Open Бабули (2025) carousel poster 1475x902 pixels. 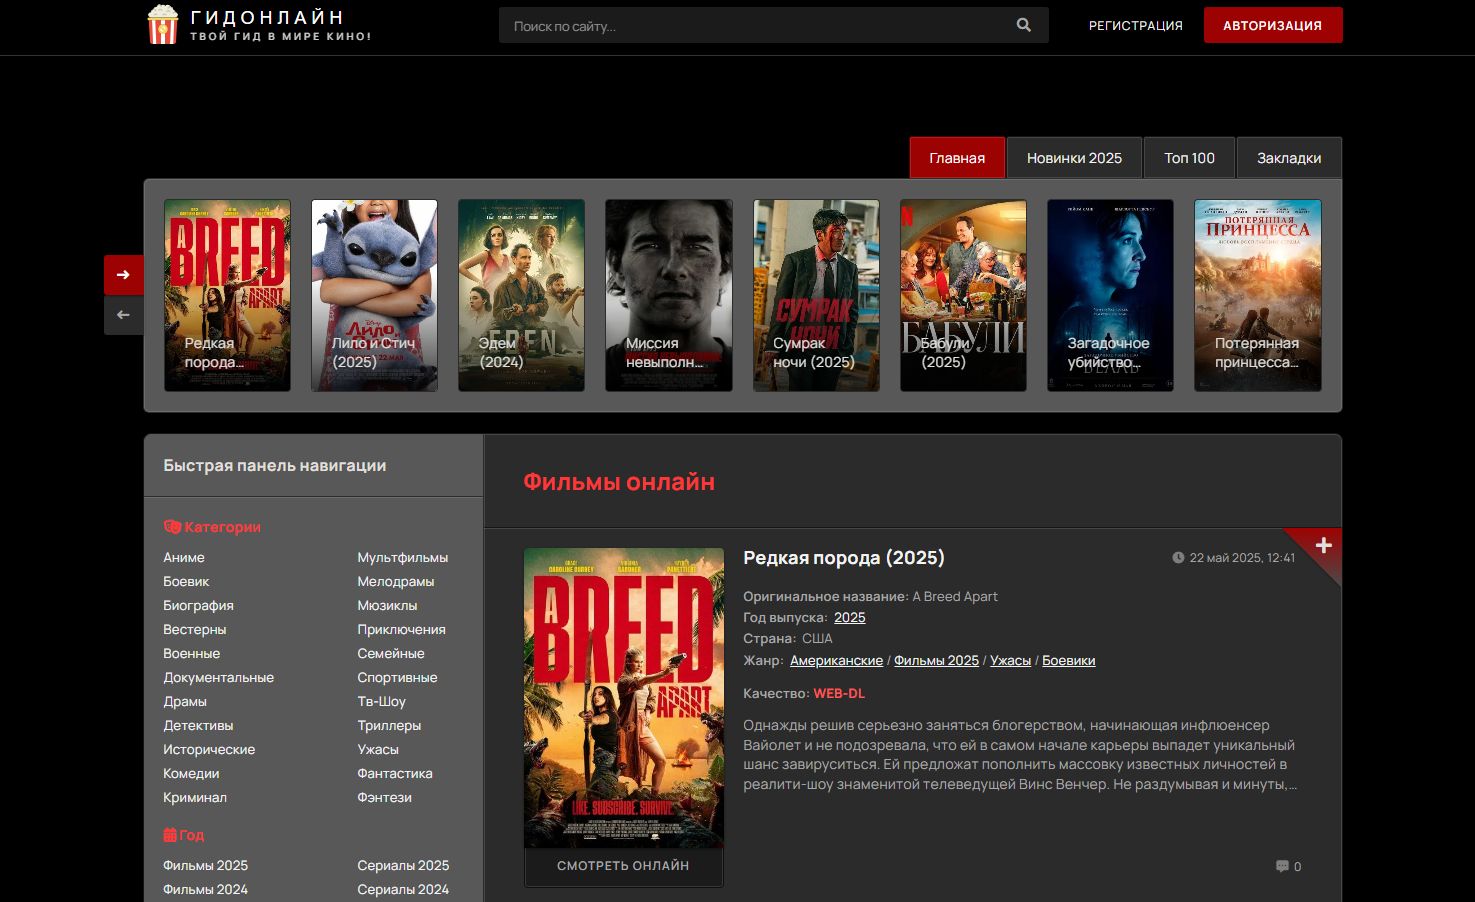[963, 295]
